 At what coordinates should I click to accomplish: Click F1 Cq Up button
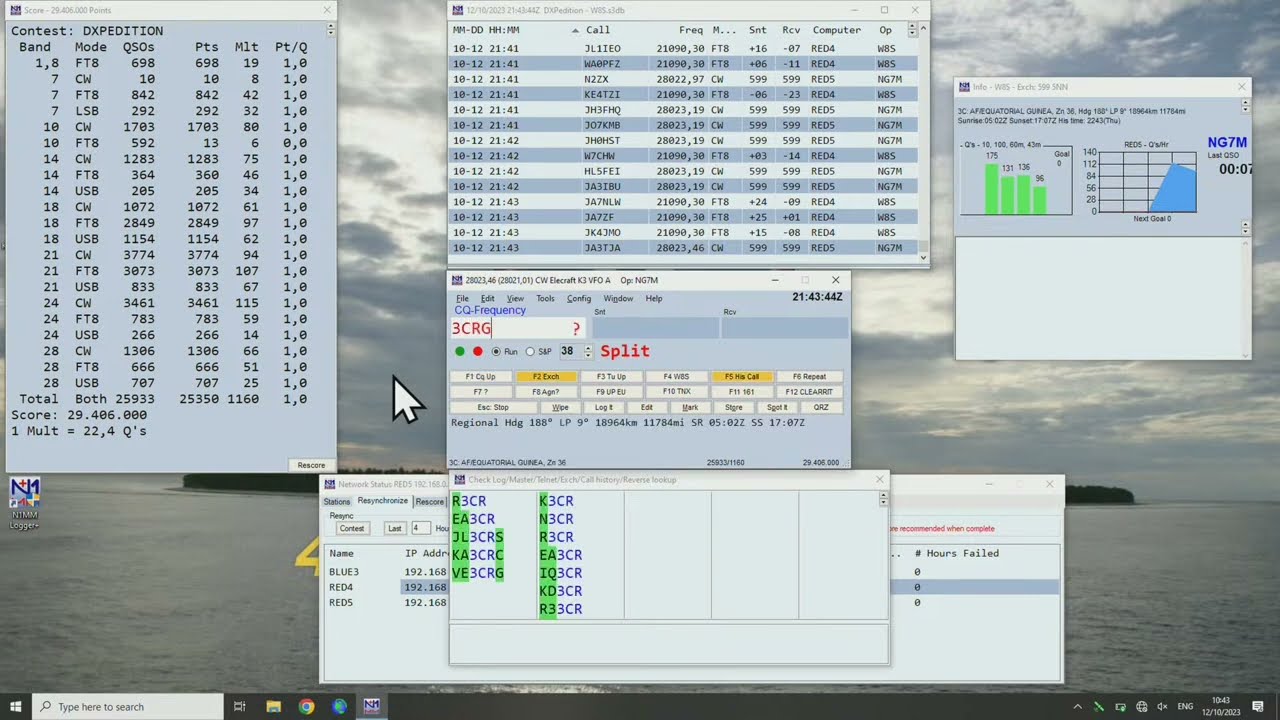pos(480,377)
